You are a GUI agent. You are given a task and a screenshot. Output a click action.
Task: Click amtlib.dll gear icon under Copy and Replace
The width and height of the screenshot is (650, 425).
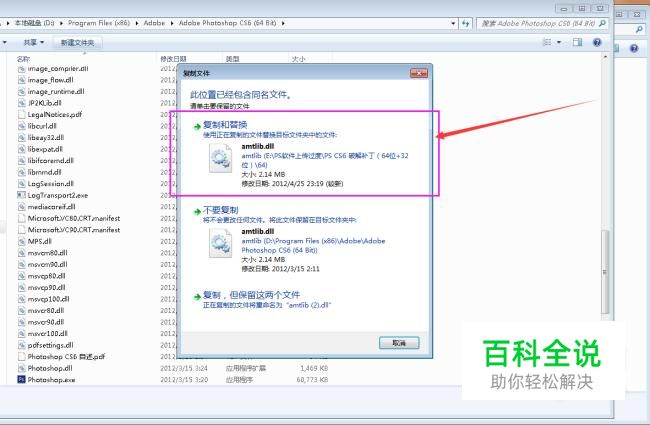(x=220, y=158)
